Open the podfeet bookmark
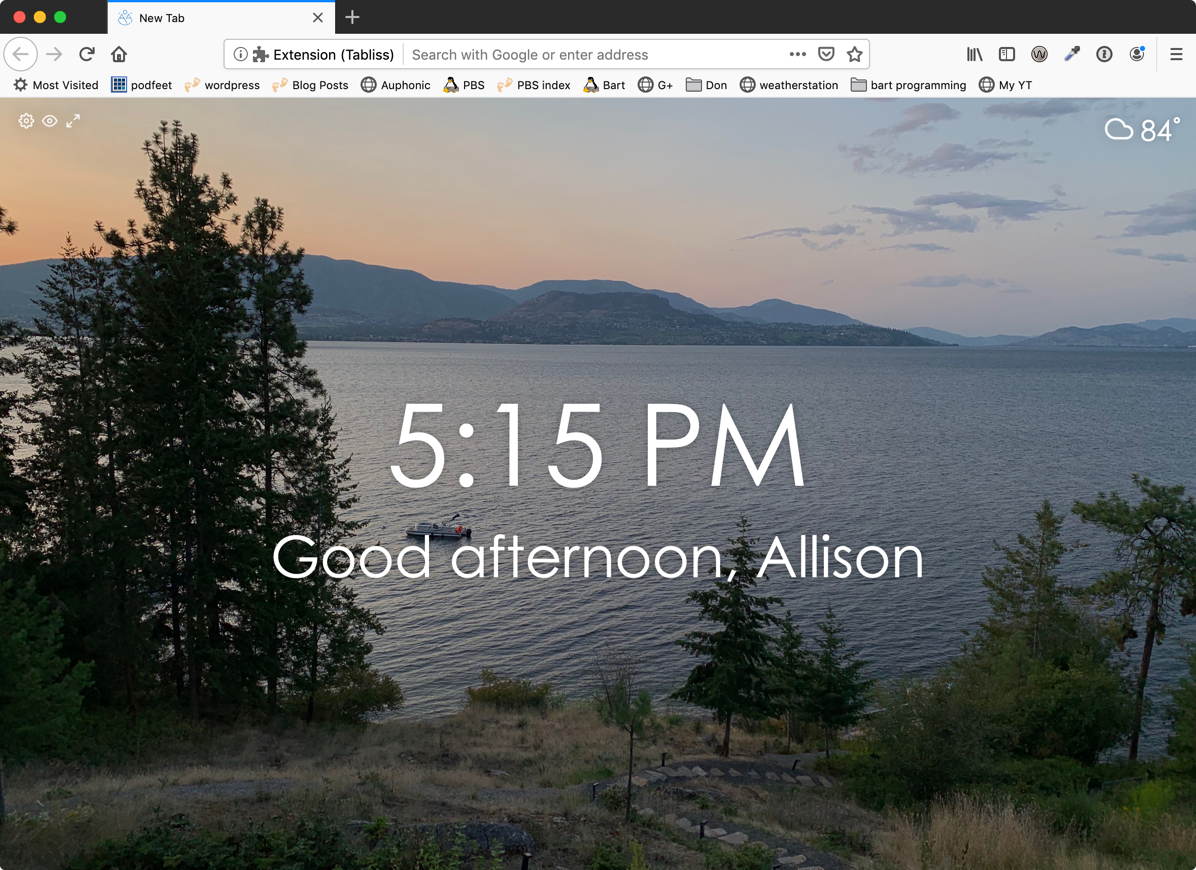Screen dimensions: 1196x870 pyautogui.click(x=141, y=85)
